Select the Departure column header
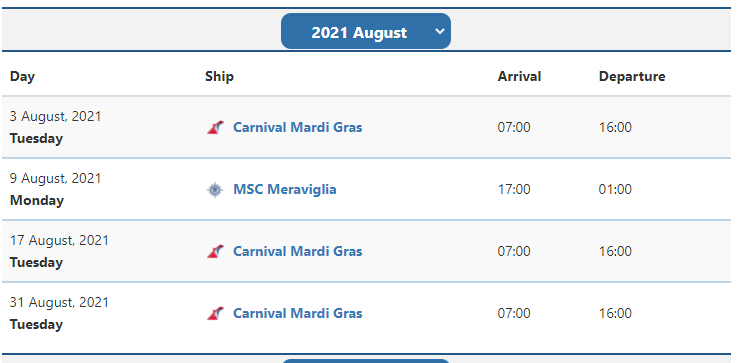 click(632, 76)
